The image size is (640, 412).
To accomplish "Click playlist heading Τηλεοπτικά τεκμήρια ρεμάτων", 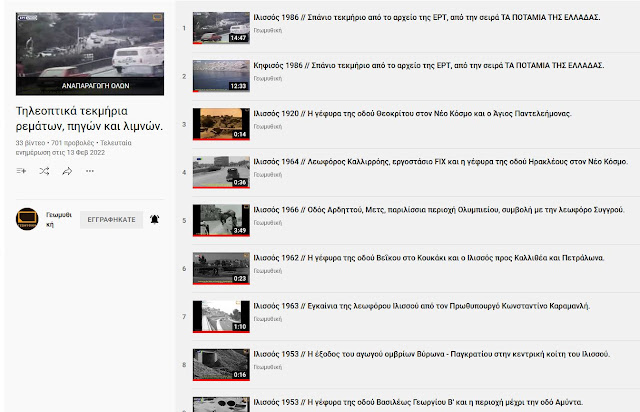I will [x=89, y=119].
